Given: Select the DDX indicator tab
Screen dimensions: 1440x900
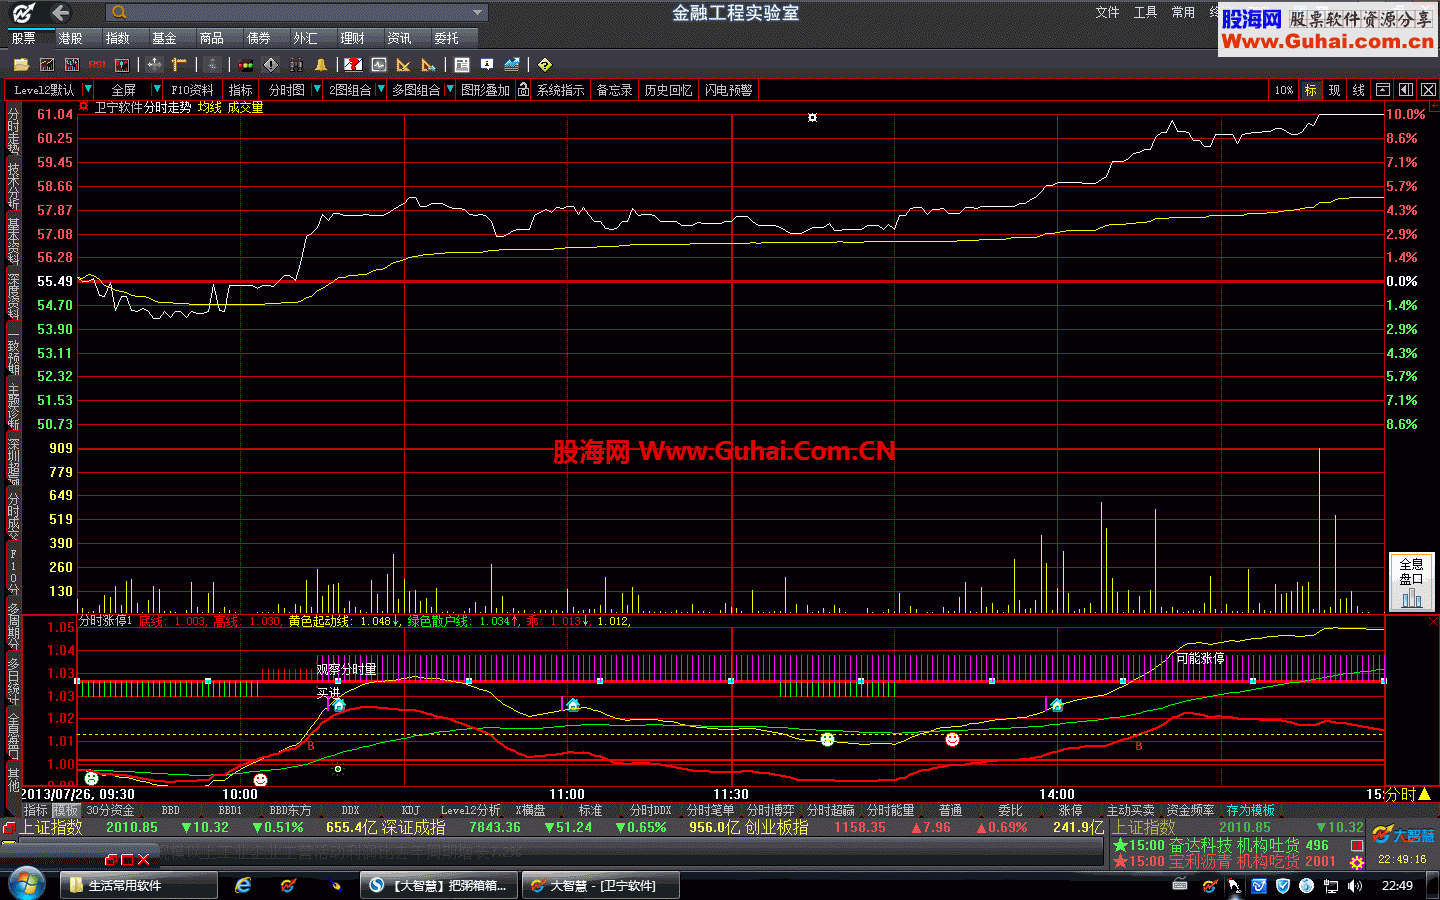Looking at the screenshot, I should 350,811.
